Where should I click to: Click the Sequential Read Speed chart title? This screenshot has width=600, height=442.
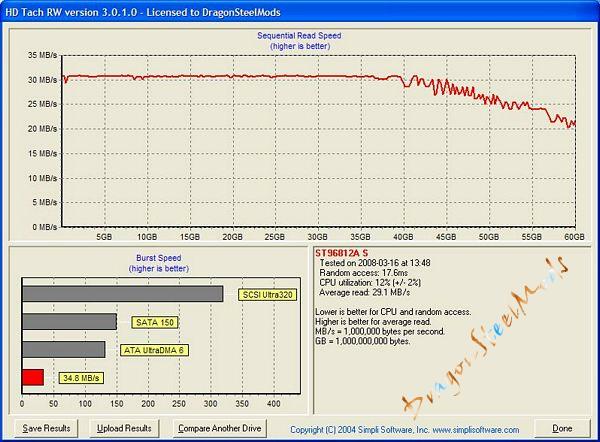point(299,35)
